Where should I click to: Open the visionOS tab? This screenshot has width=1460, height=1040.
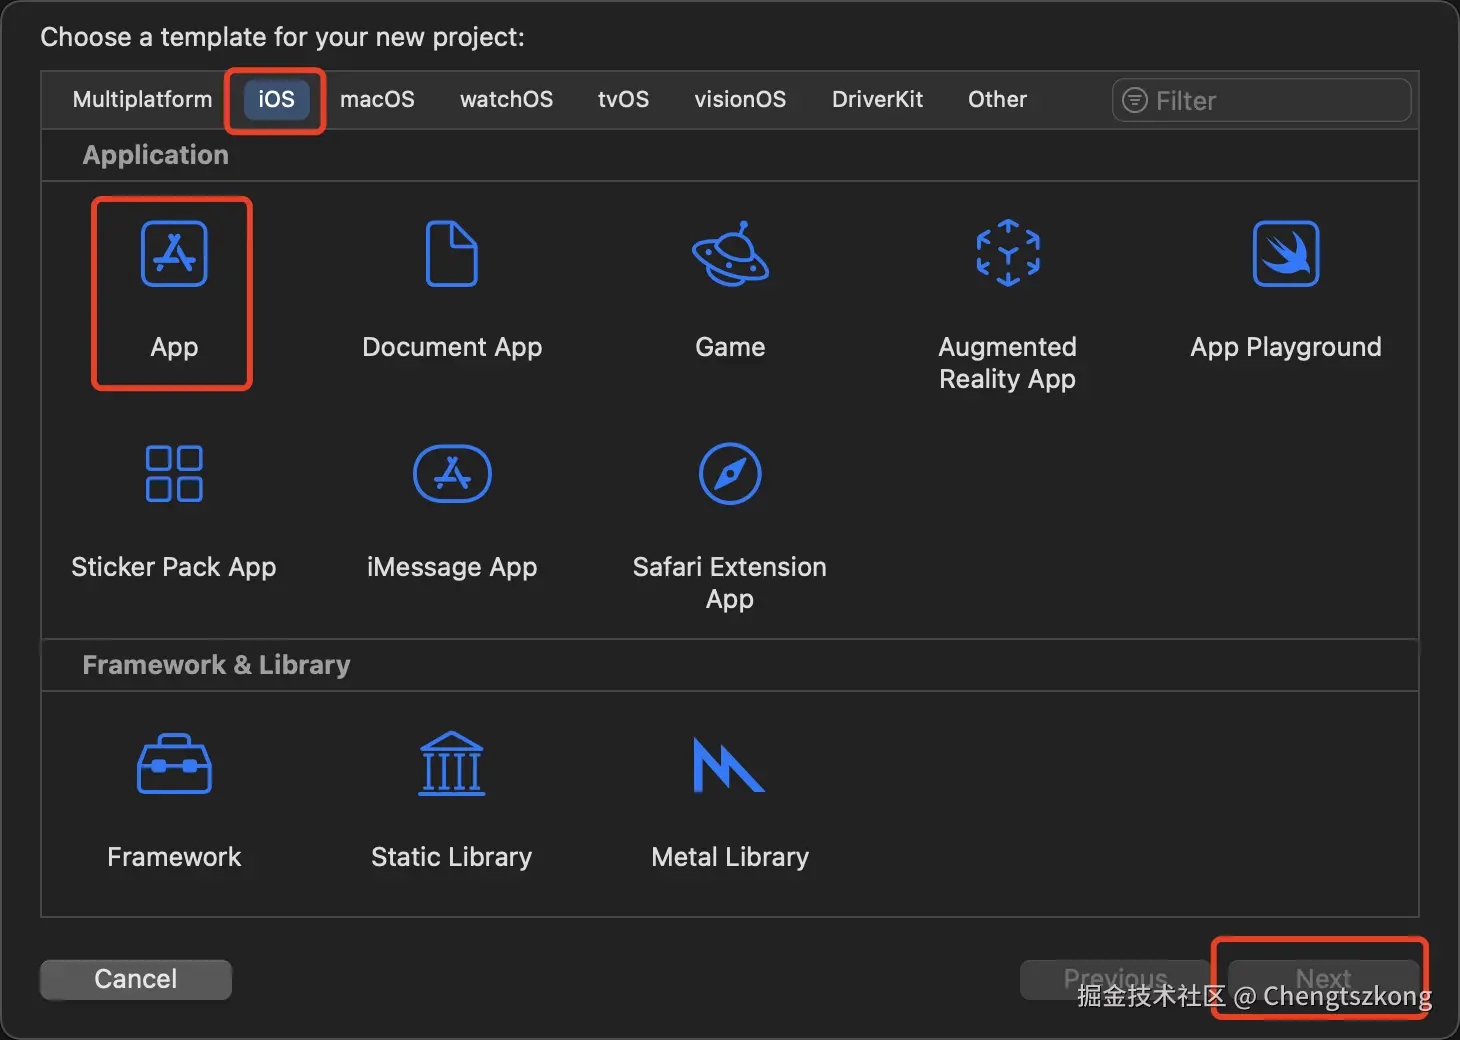point(740,100)
